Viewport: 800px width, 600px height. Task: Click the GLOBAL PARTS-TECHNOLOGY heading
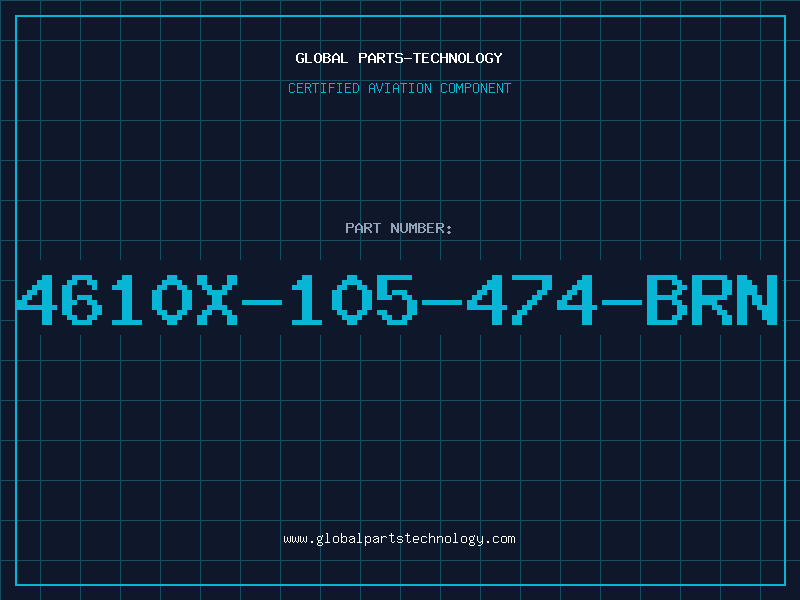point(399,58)
